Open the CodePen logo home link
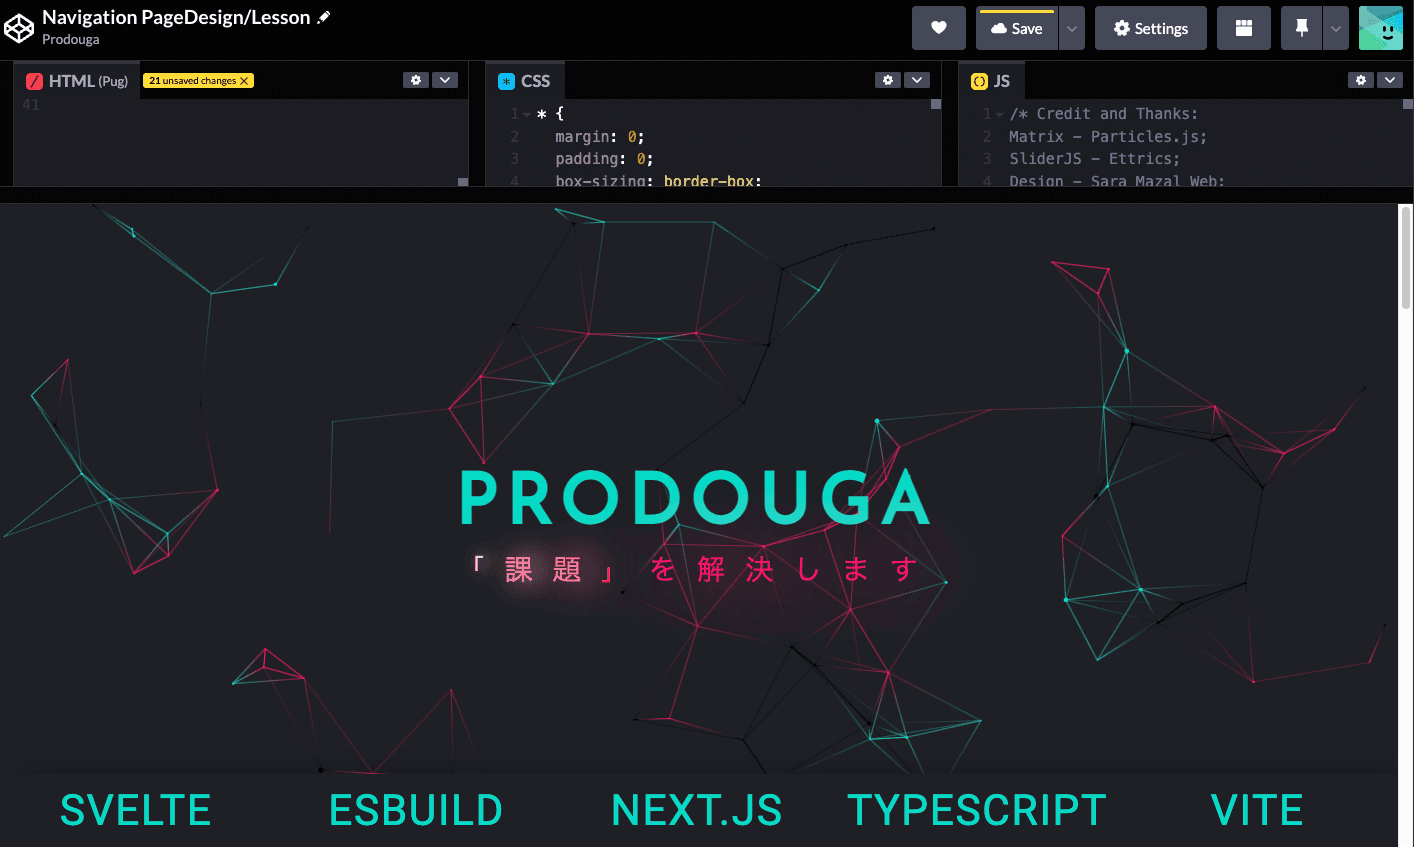Image resolution: width=1414 pixels, height=847 pixels. [x=19, y=28]
